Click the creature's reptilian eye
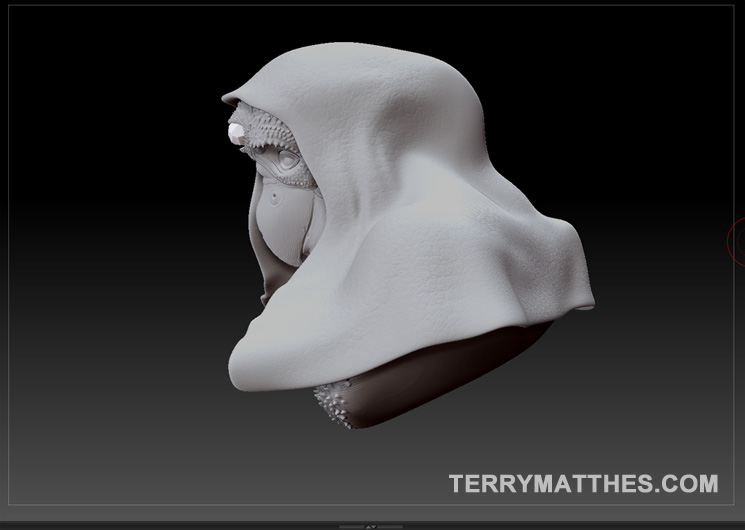 click(287, 158)
